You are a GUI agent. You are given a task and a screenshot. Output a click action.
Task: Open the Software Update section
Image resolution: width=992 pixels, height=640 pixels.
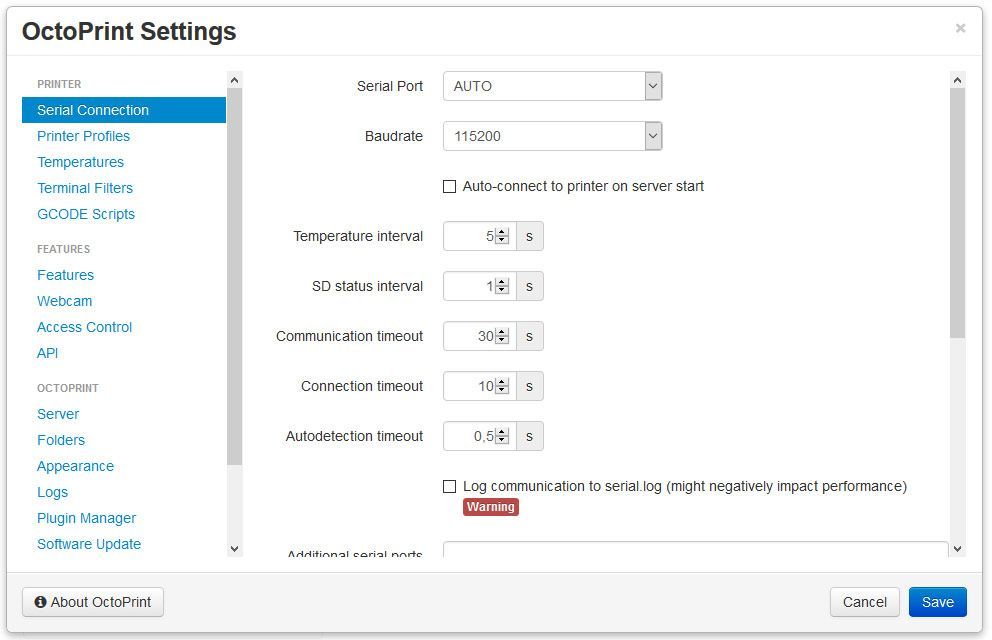(89, 544)
